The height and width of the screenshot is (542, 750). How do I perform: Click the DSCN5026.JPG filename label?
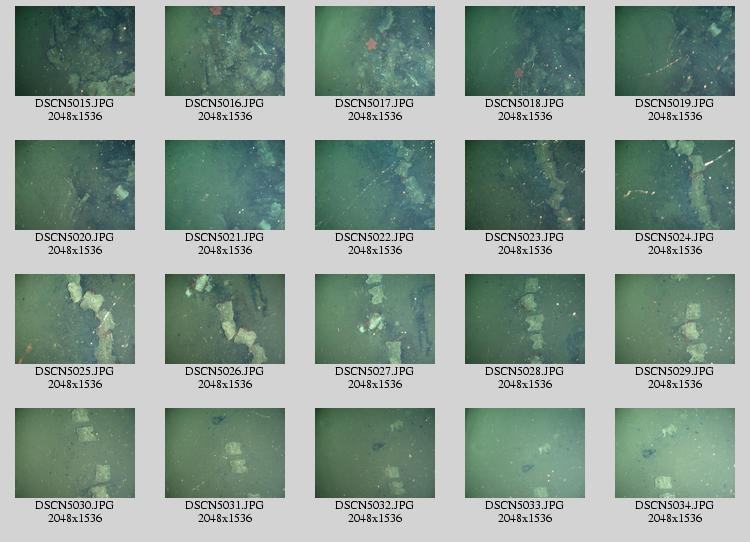click(225, 371)
